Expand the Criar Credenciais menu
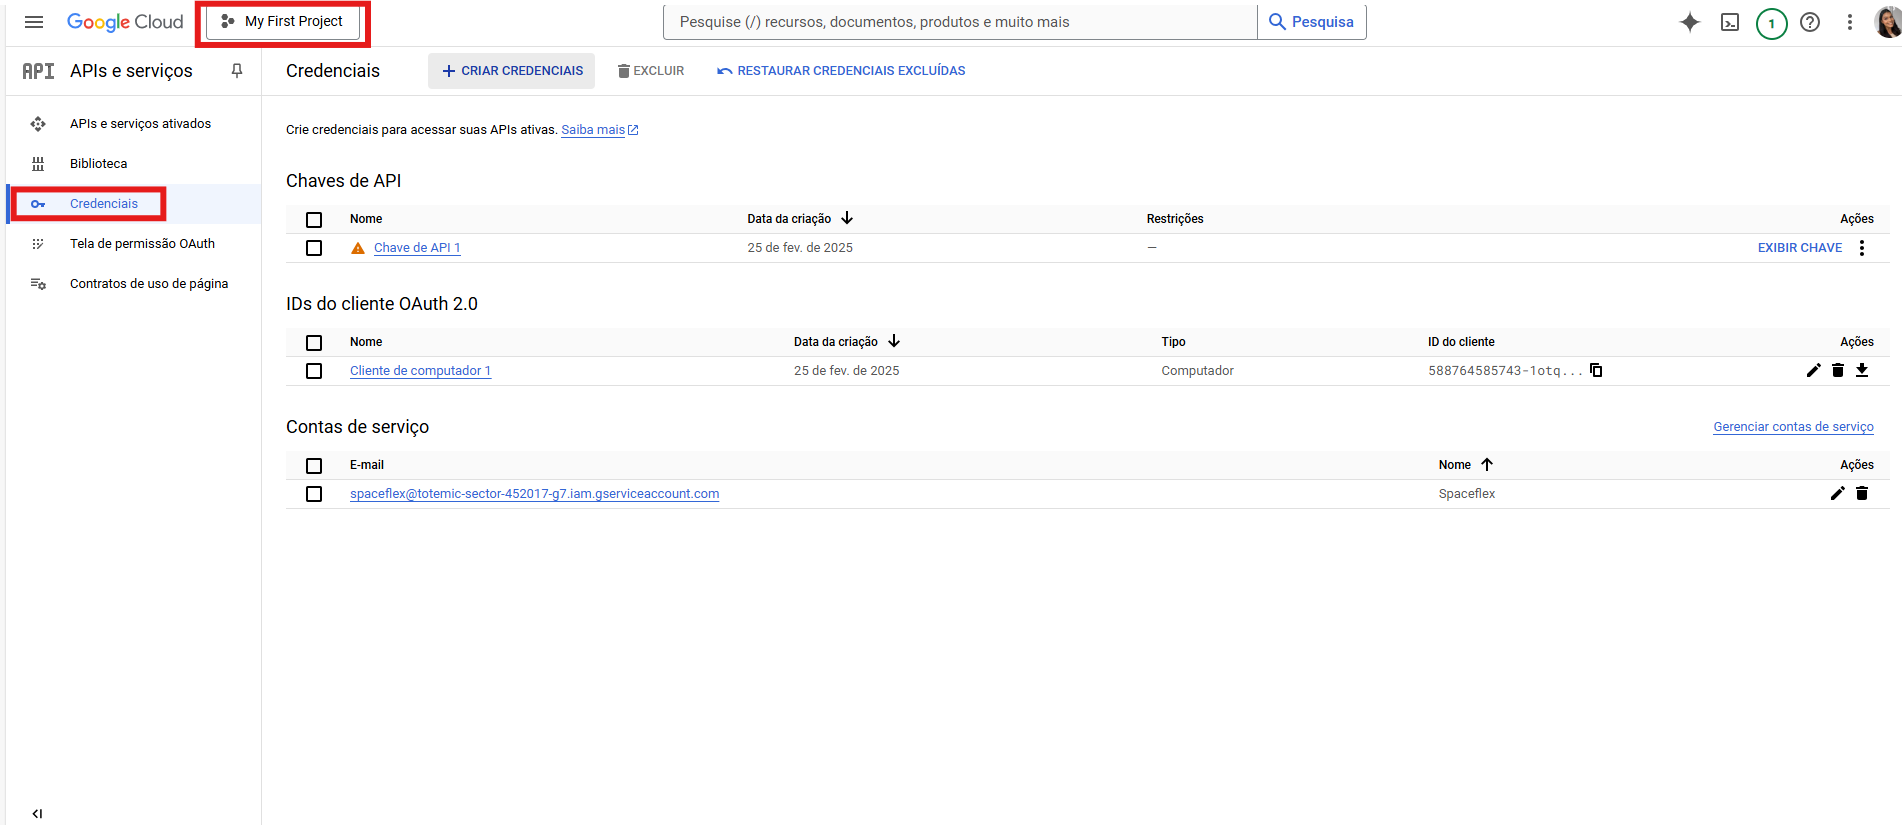 512,71
